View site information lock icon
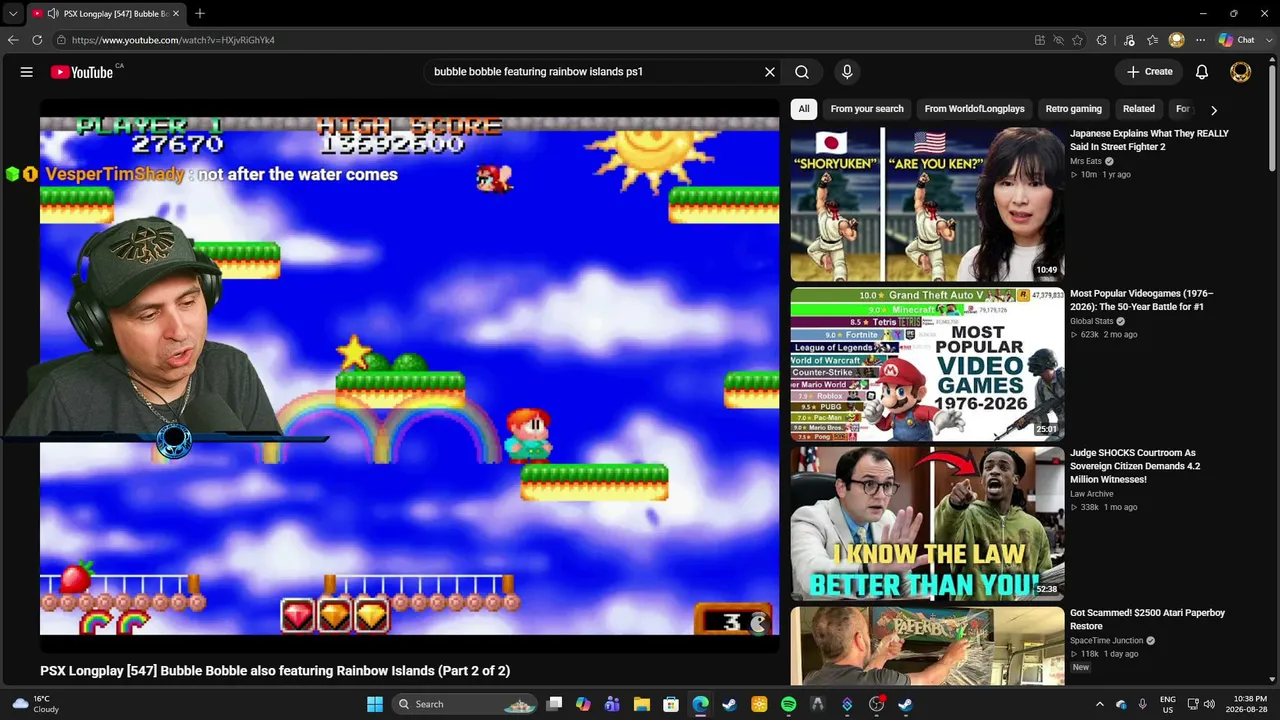 [x=61, y=40]
